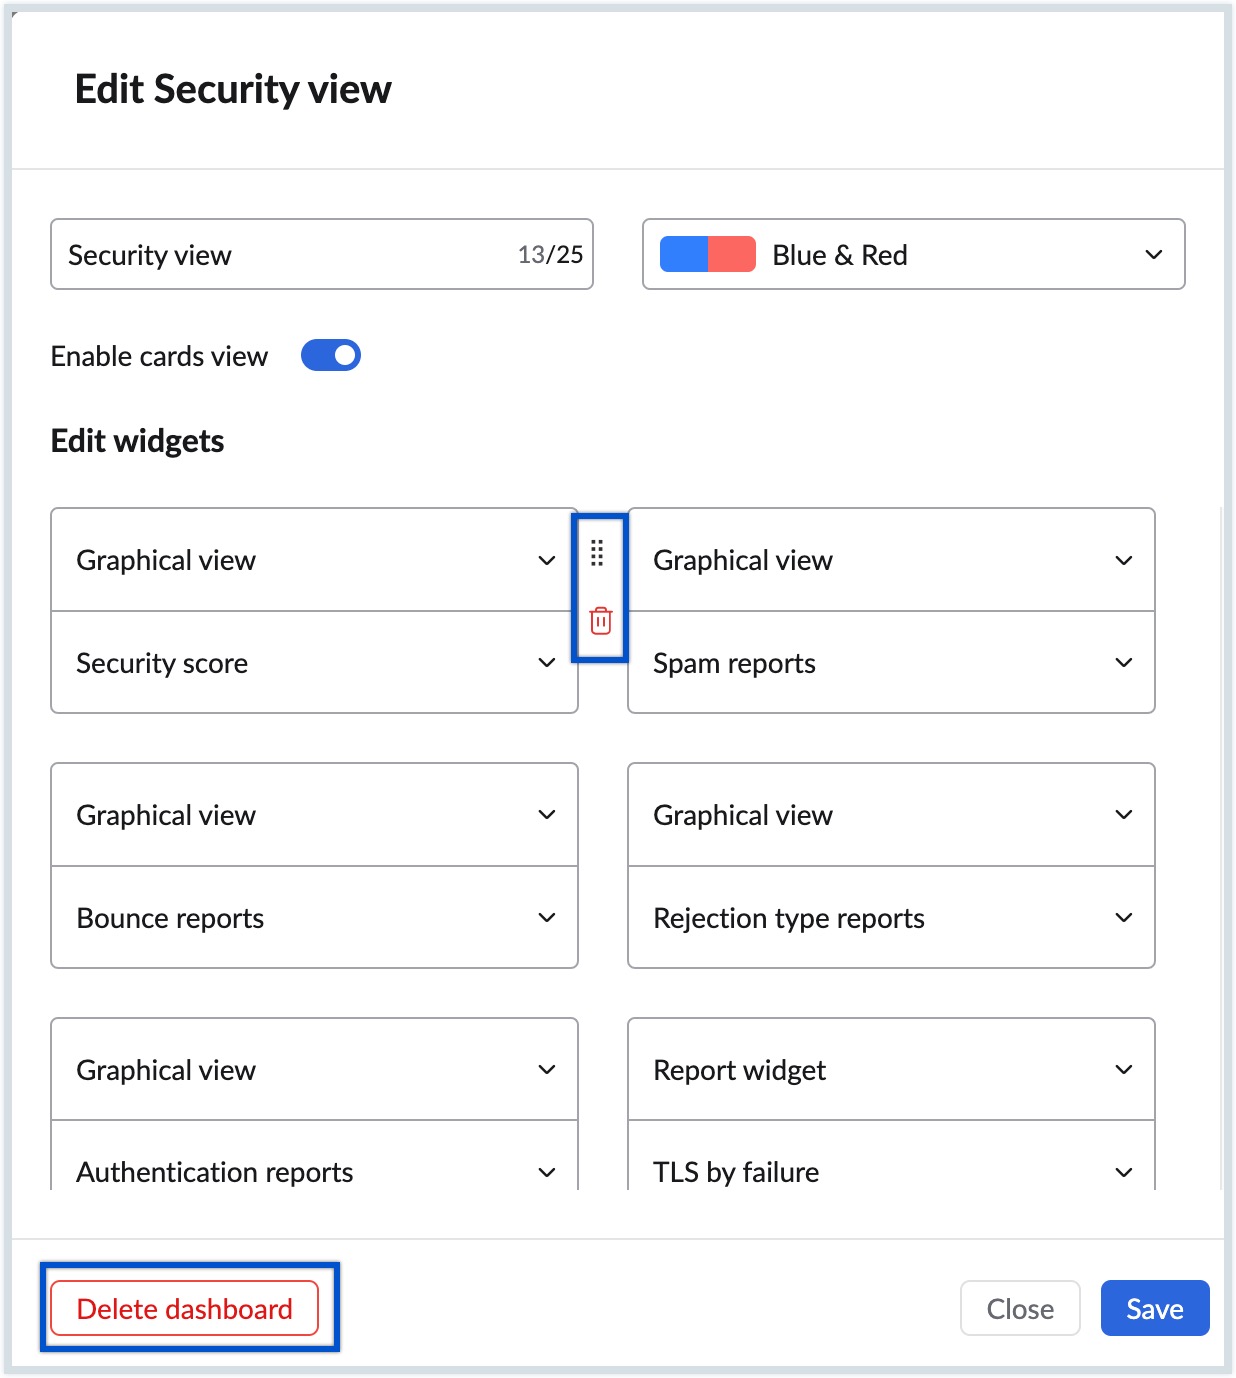
Task: Click the Delete dashboard button
Action: click(x=185, y=1308)
